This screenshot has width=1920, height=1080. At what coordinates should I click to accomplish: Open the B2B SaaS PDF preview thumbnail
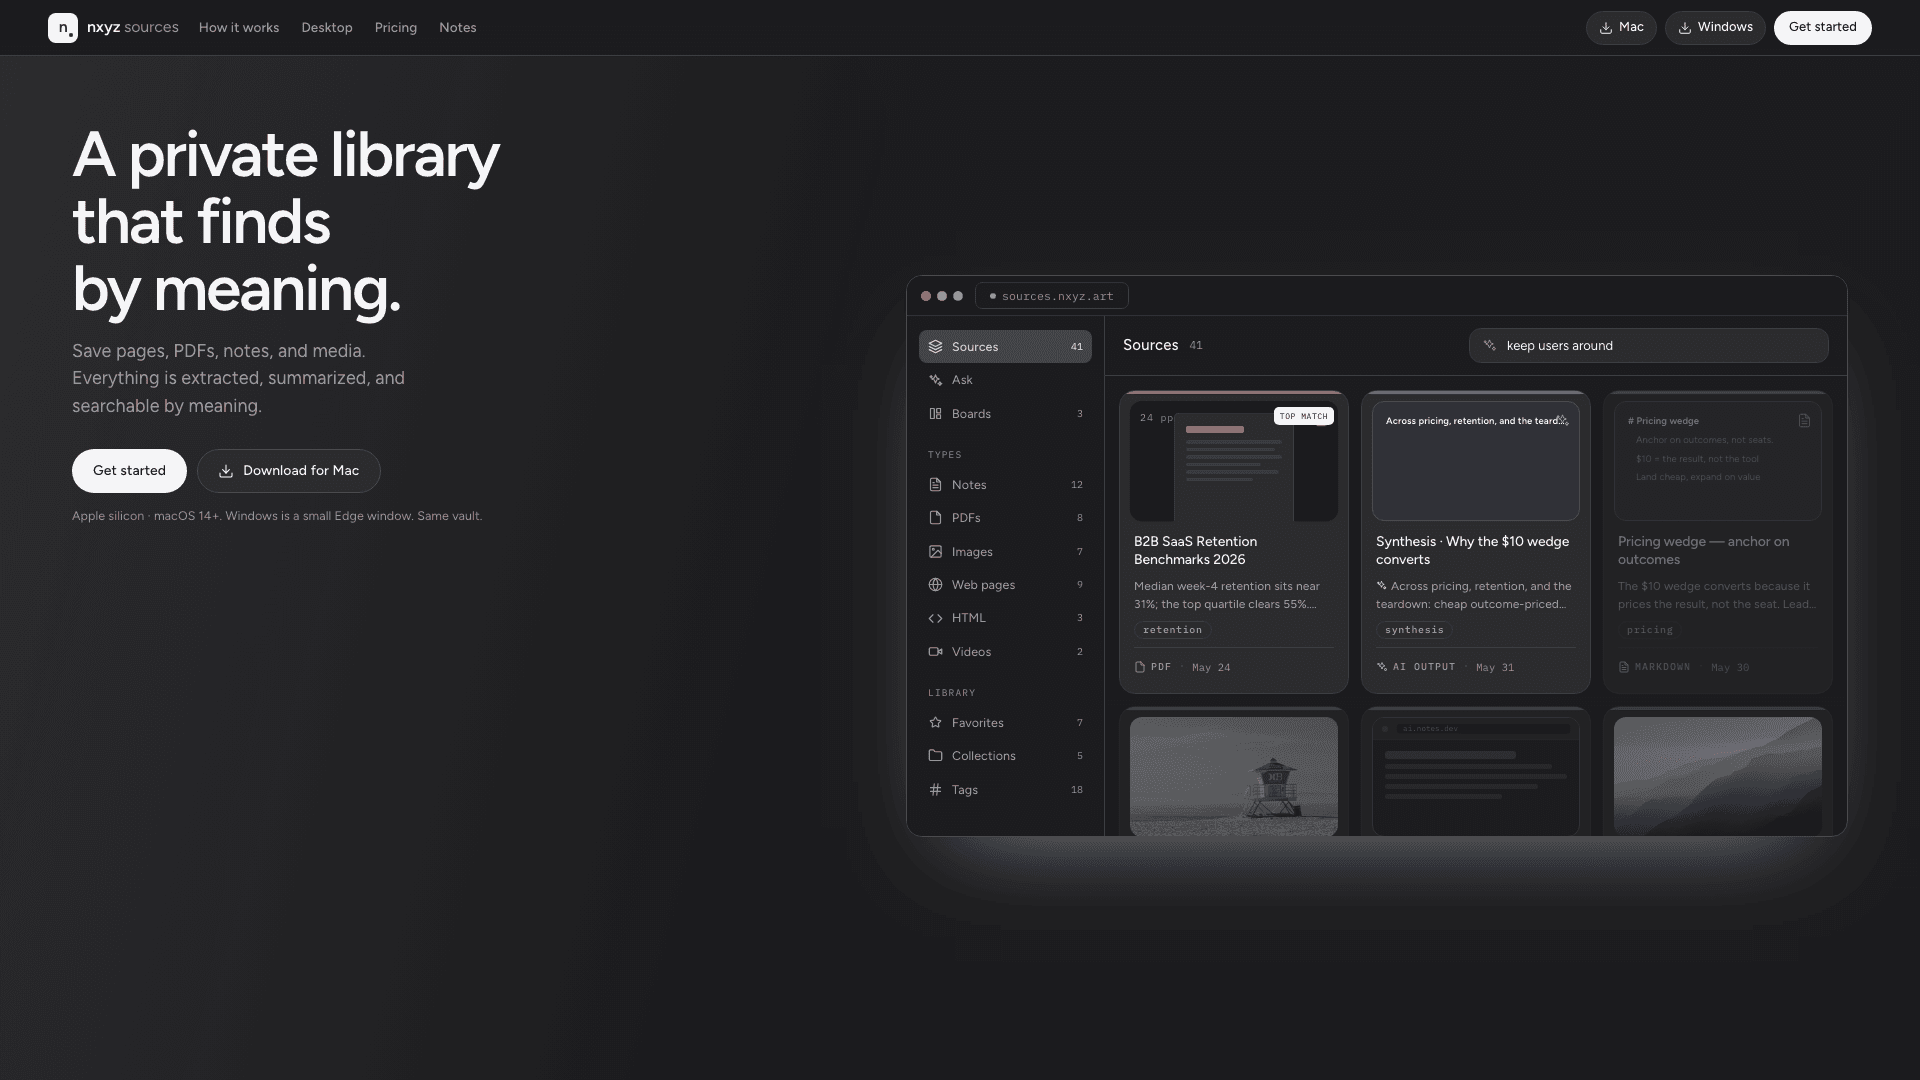tap(1234, 461)
